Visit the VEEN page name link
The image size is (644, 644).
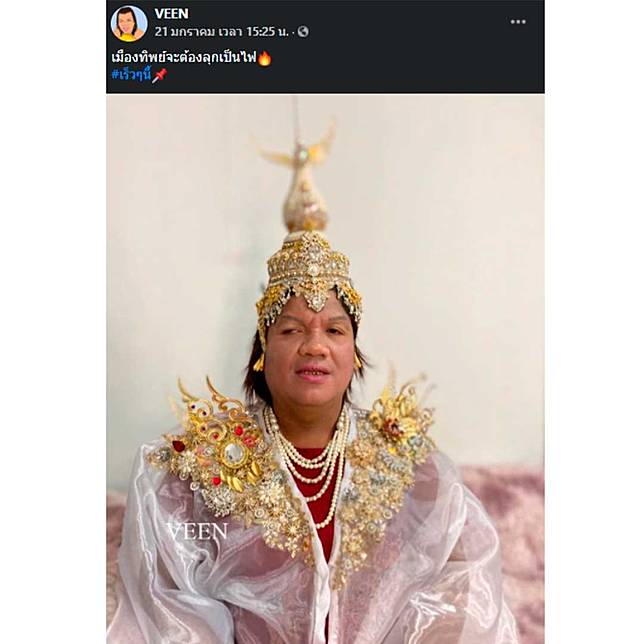click(171, 14)
